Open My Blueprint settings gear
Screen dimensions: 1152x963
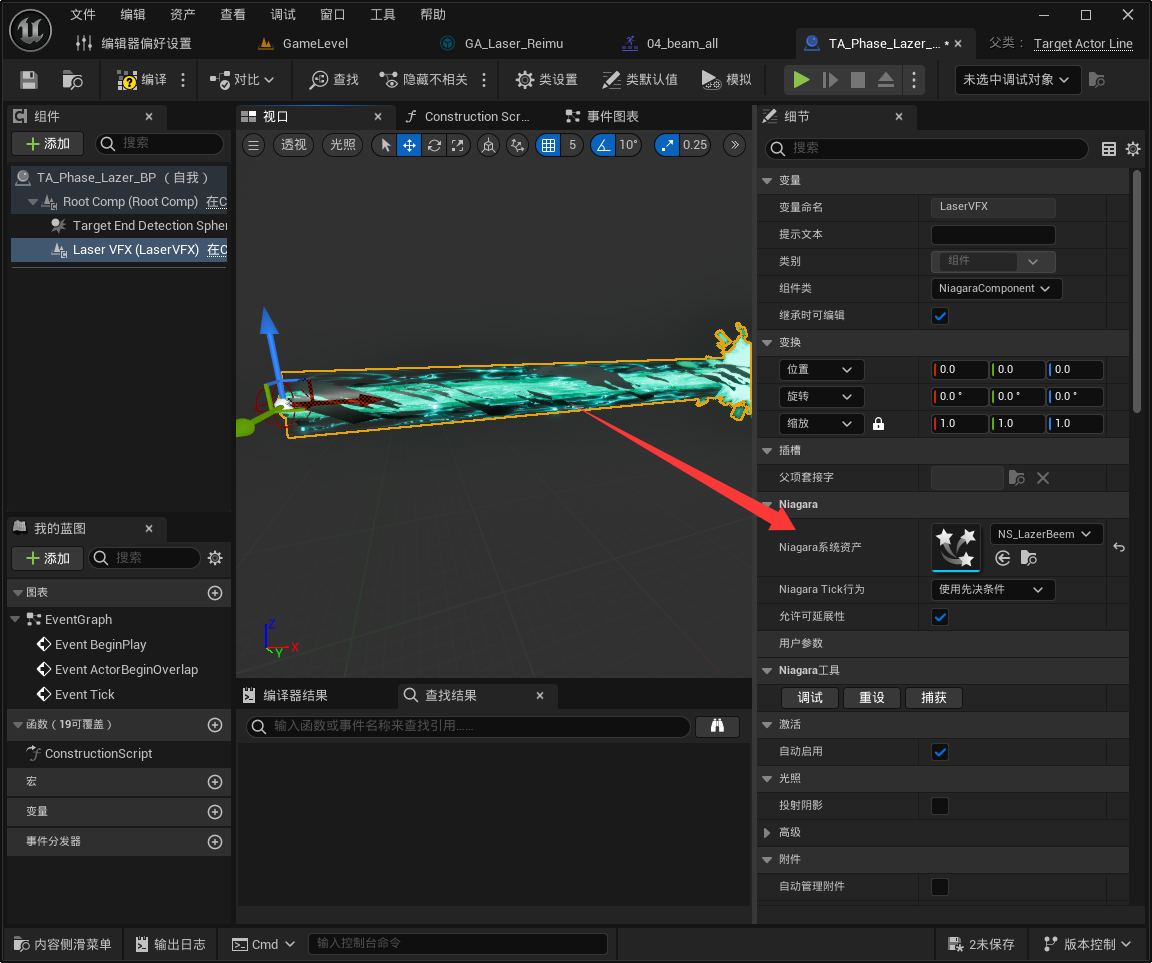tap(215, 558)
